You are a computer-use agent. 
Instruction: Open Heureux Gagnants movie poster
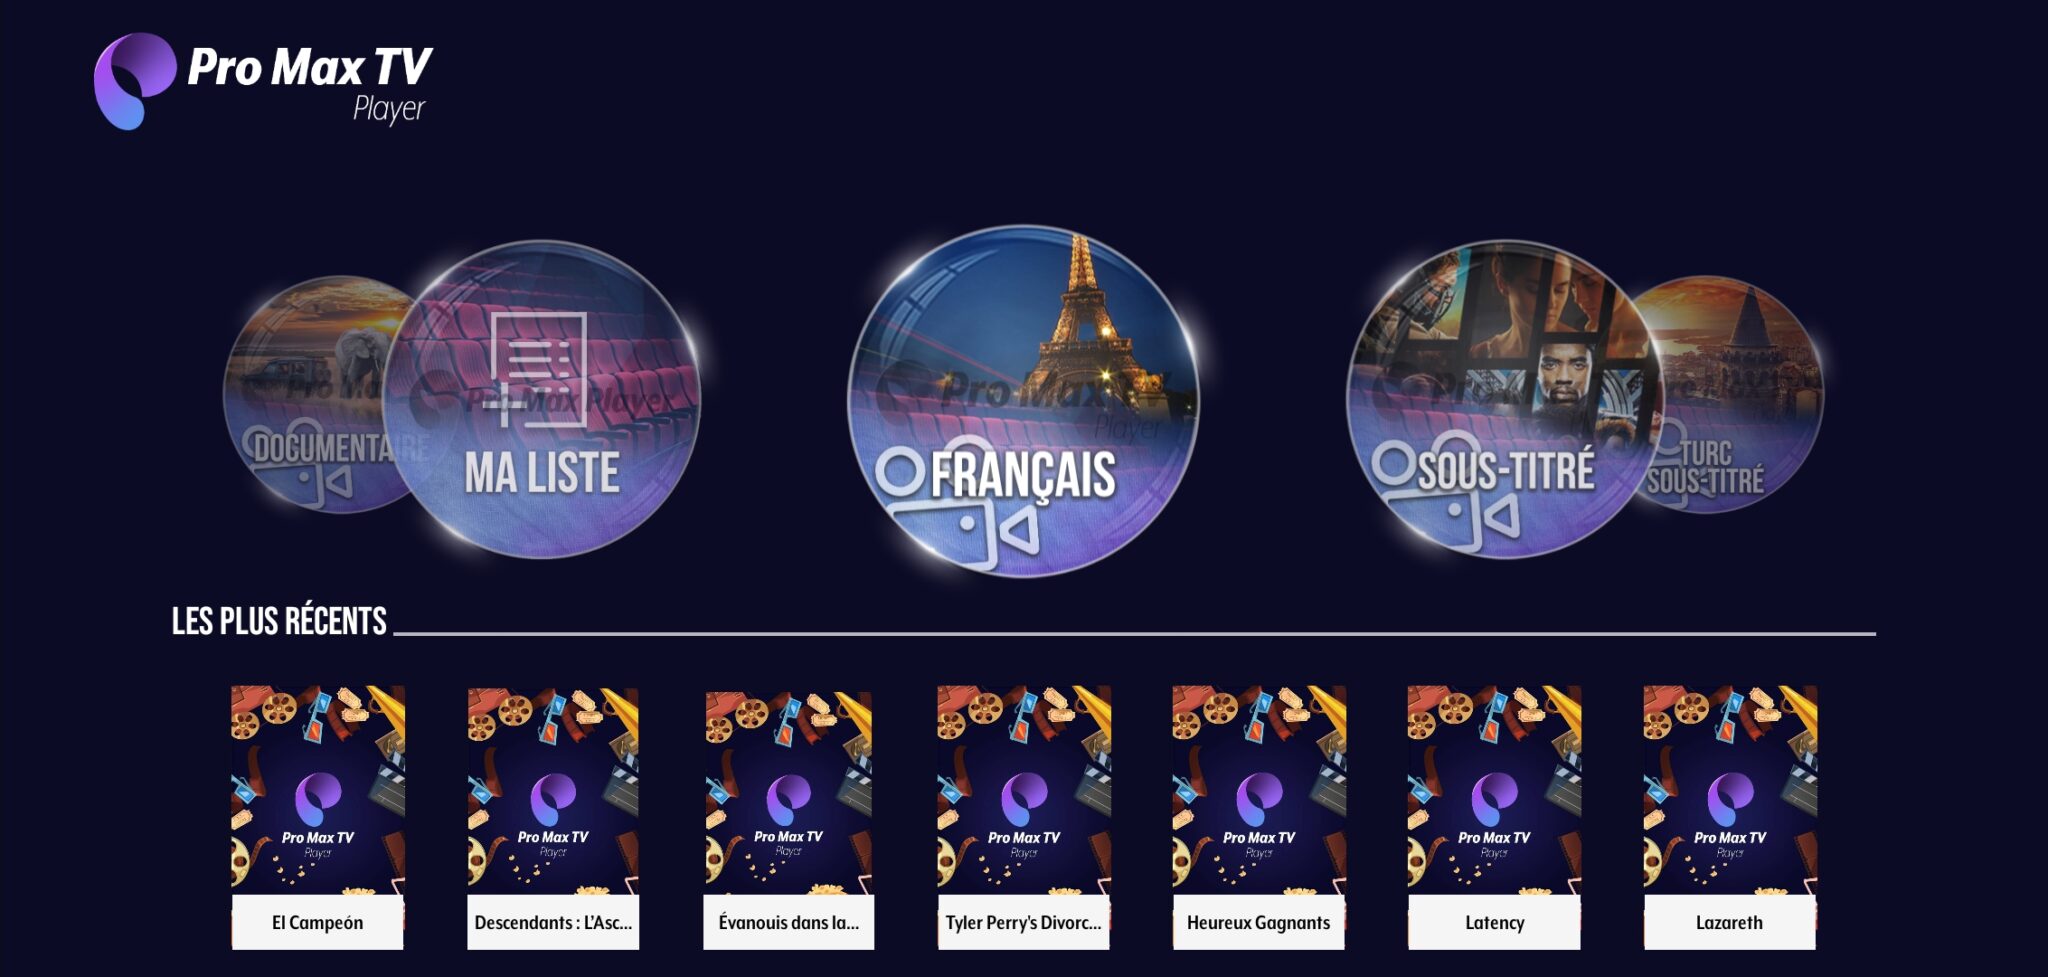pos(1259,790)
